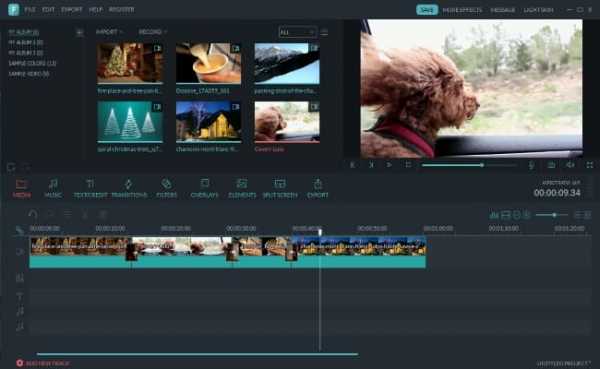
Task: Click the Filmora logo icon
Action: pyautogui.click(x=13, y=10)
